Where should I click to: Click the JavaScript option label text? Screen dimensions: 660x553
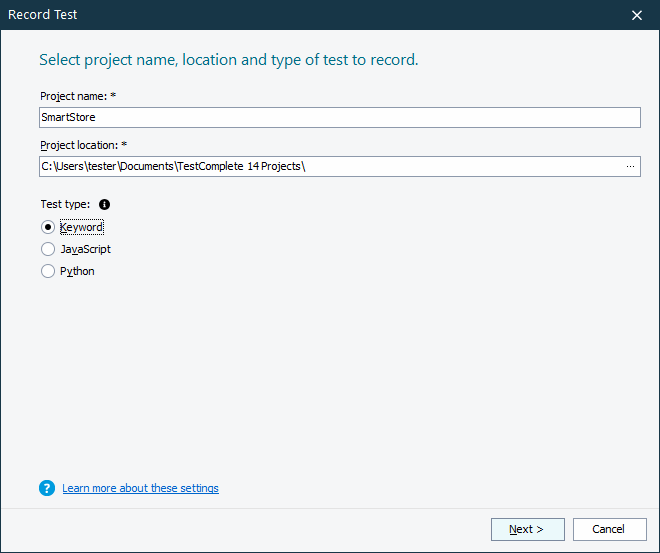[86, 249]
